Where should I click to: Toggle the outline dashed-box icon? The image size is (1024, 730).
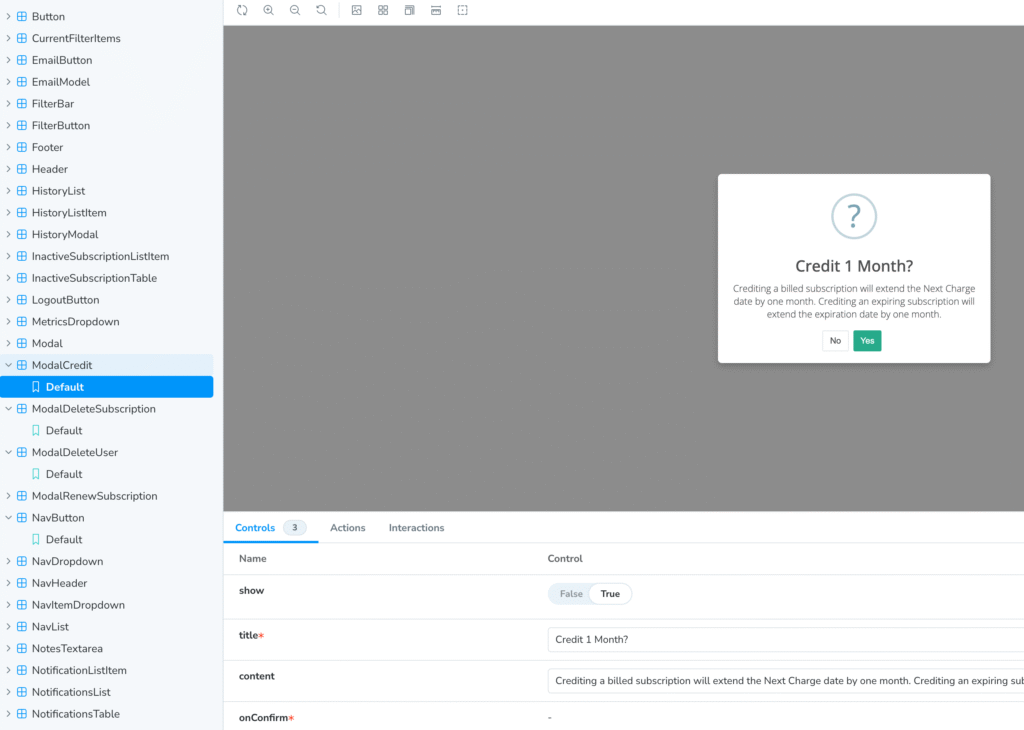pos(462,10)
